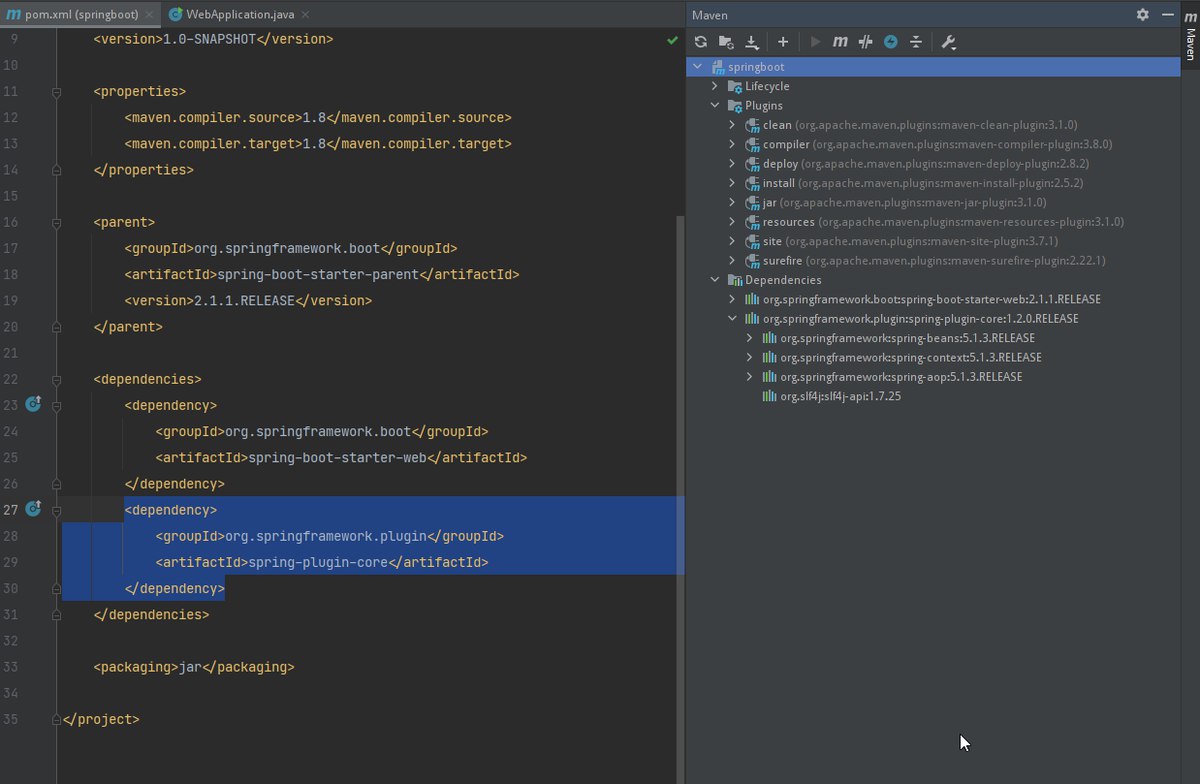Fold the properties block at line 11
This screenshot has width=1200, height=784.
click(56, 92)
